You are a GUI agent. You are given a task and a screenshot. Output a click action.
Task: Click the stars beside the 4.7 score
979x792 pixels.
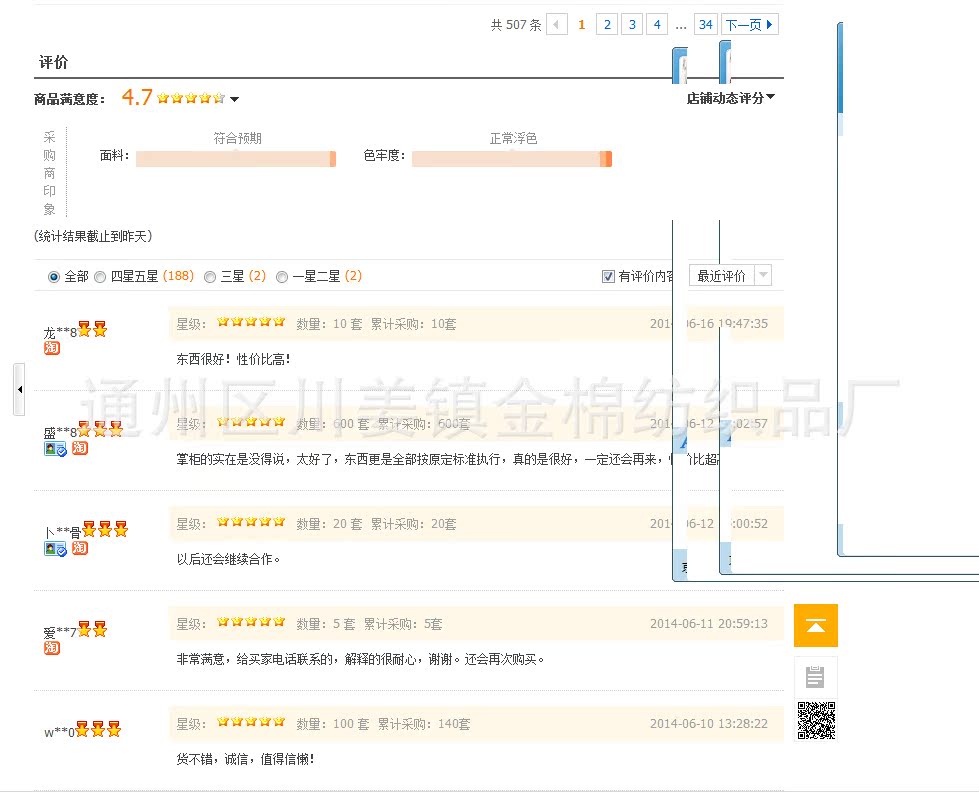coord(191,98)
